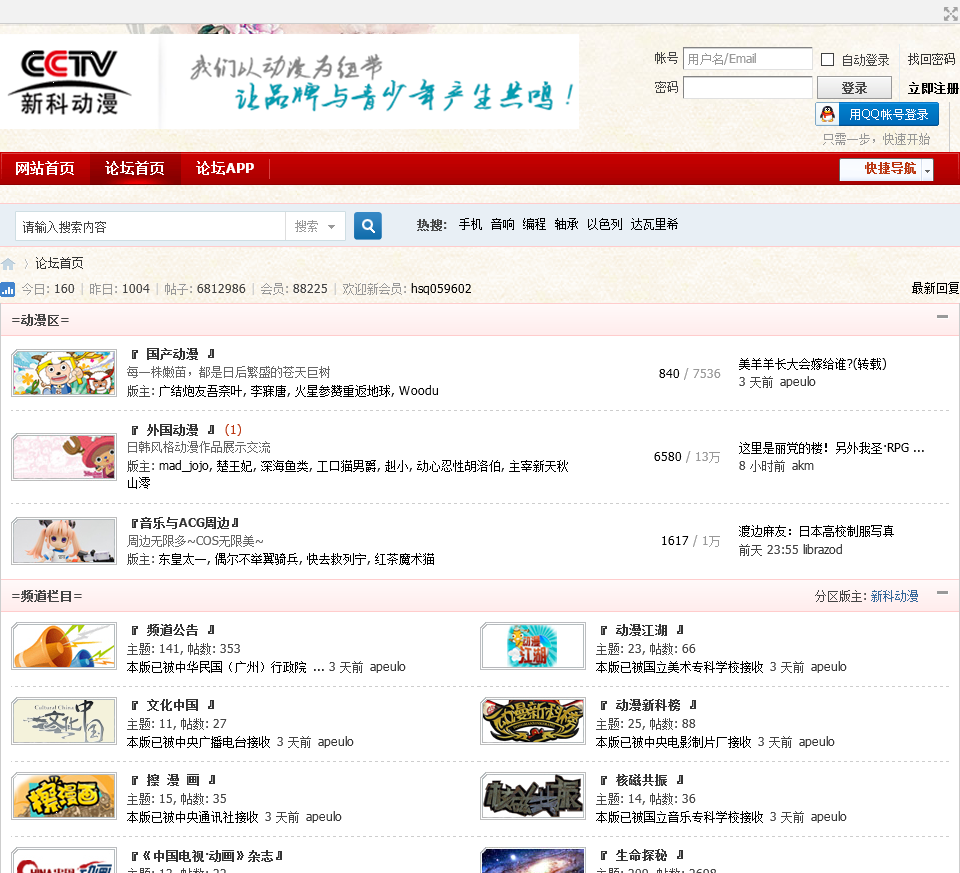The image size is (960, 873).
Task: Collapse the =频道栏目= section
Action: 942,593
